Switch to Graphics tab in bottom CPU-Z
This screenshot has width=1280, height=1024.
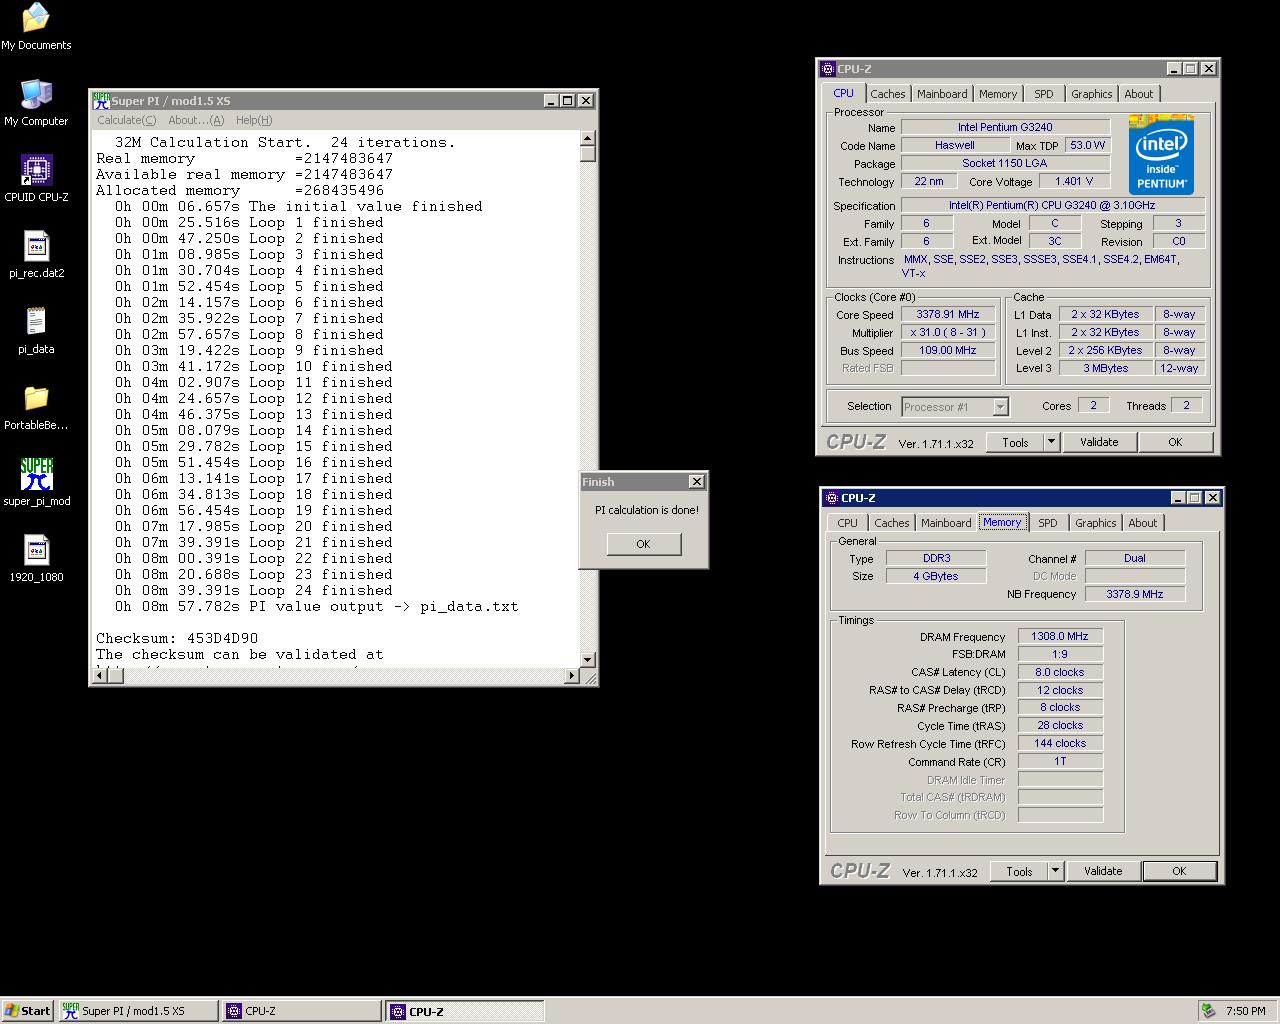point(1095,523)
